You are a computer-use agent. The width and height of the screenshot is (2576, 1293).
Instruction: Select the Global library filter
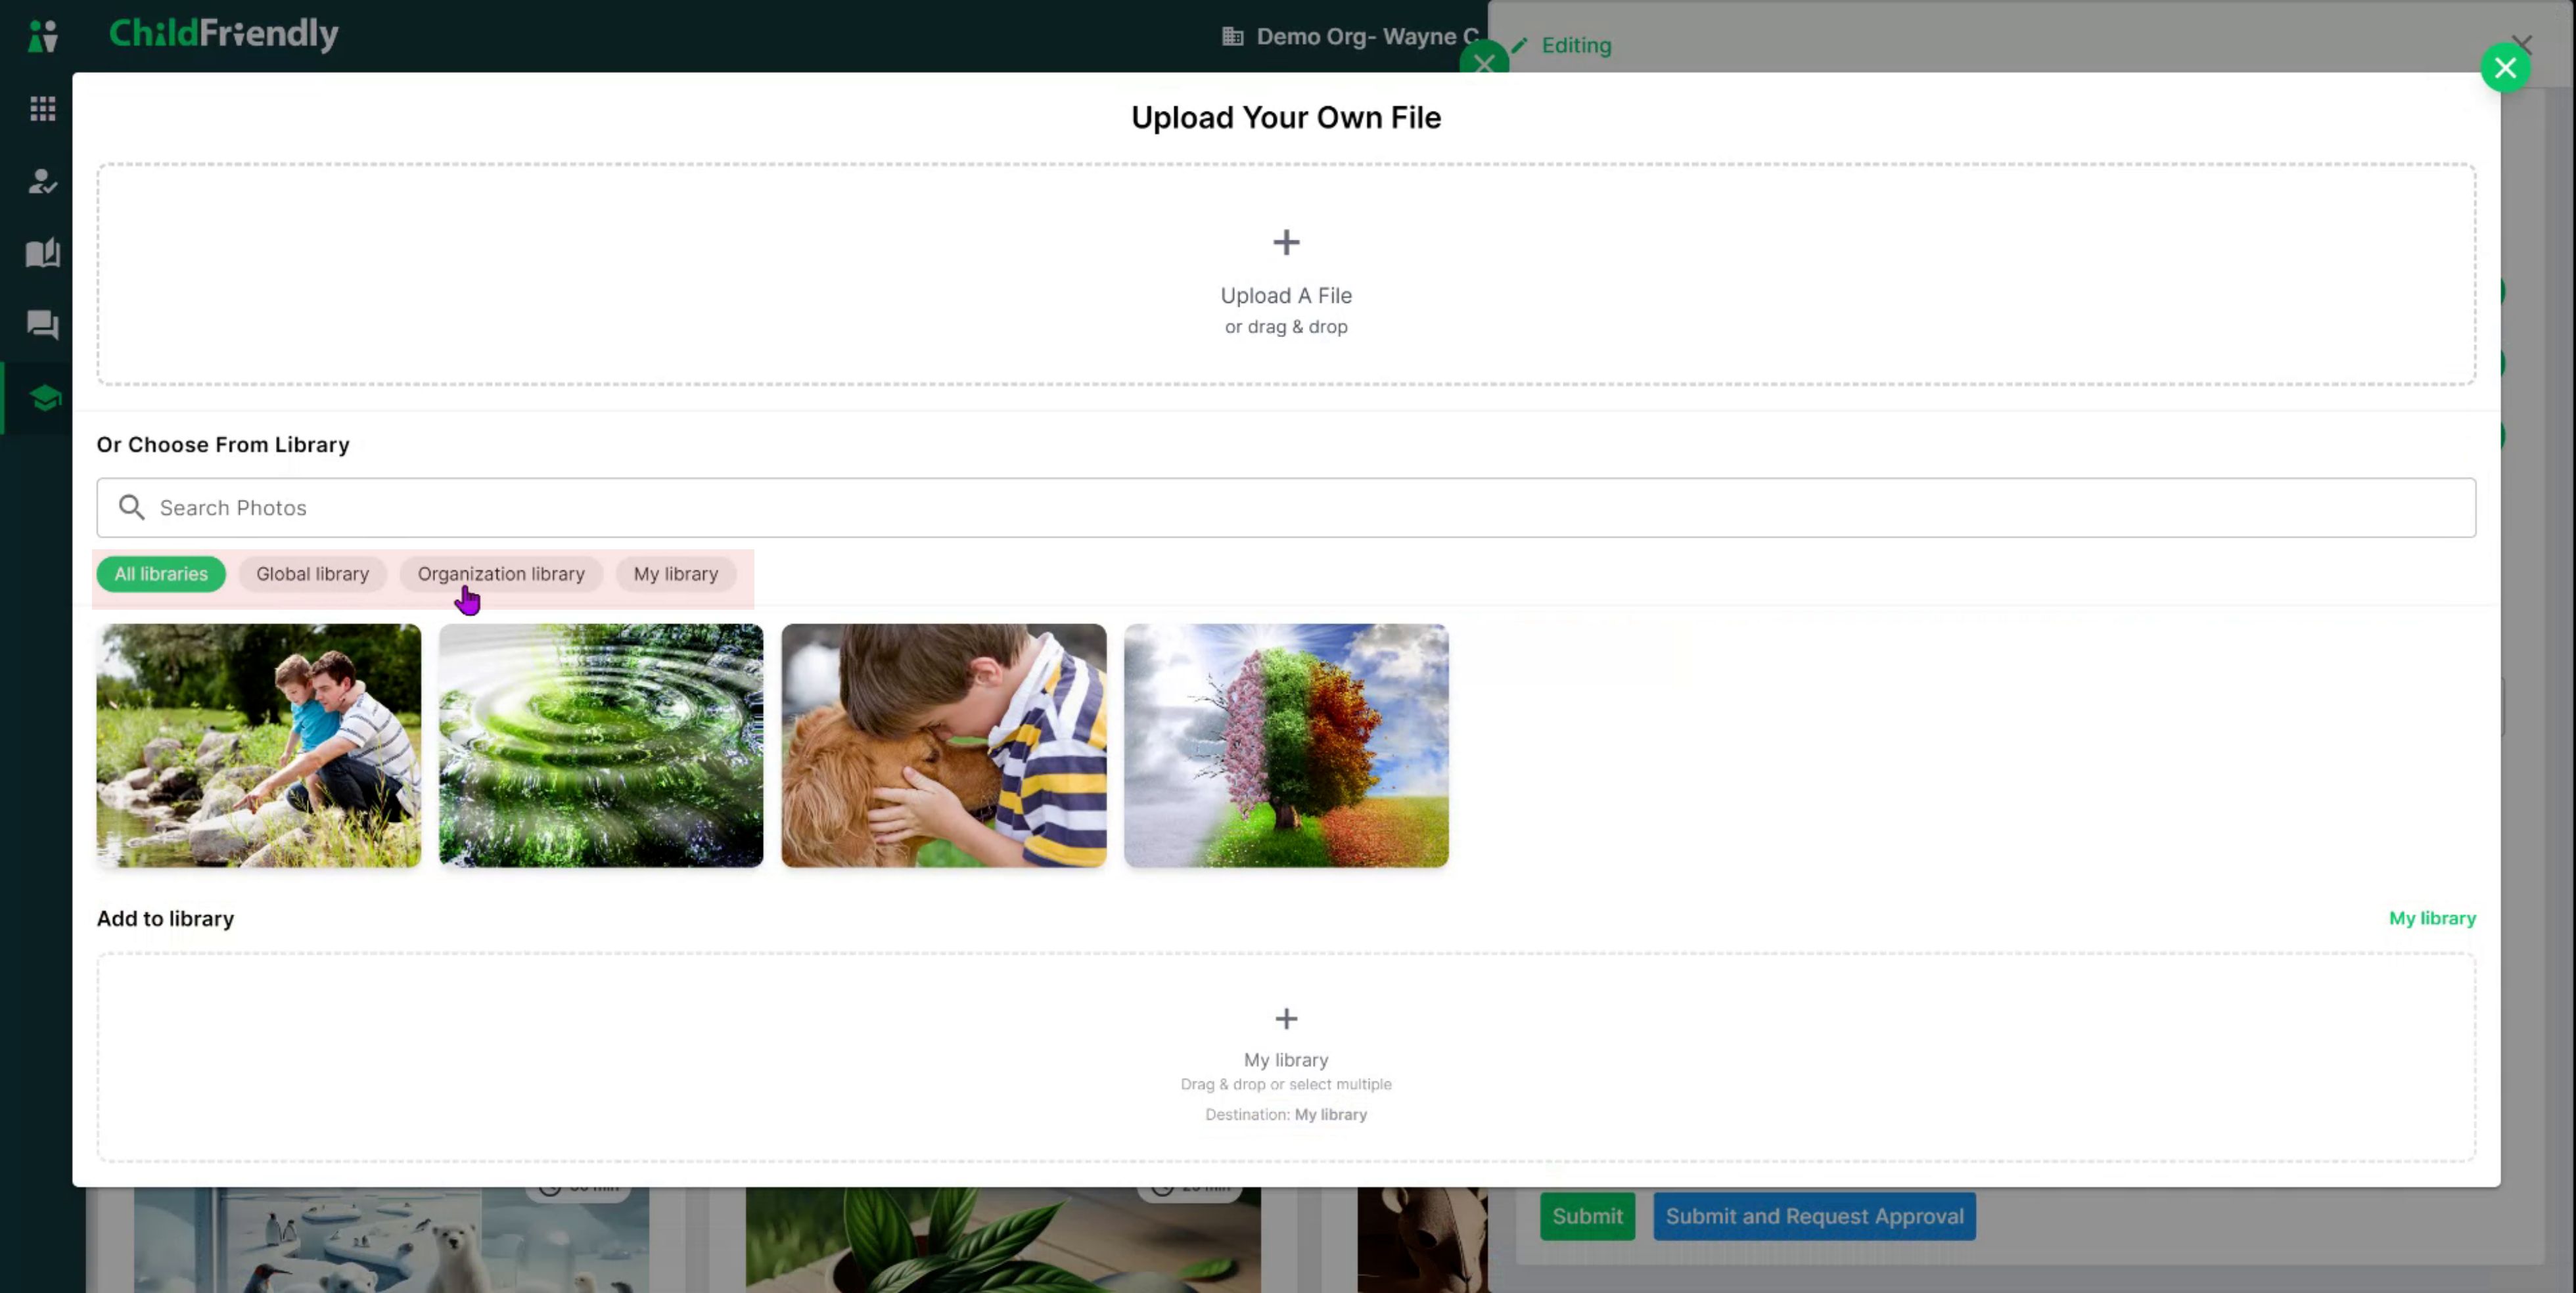pyautogui.click(x=312, y=574)
